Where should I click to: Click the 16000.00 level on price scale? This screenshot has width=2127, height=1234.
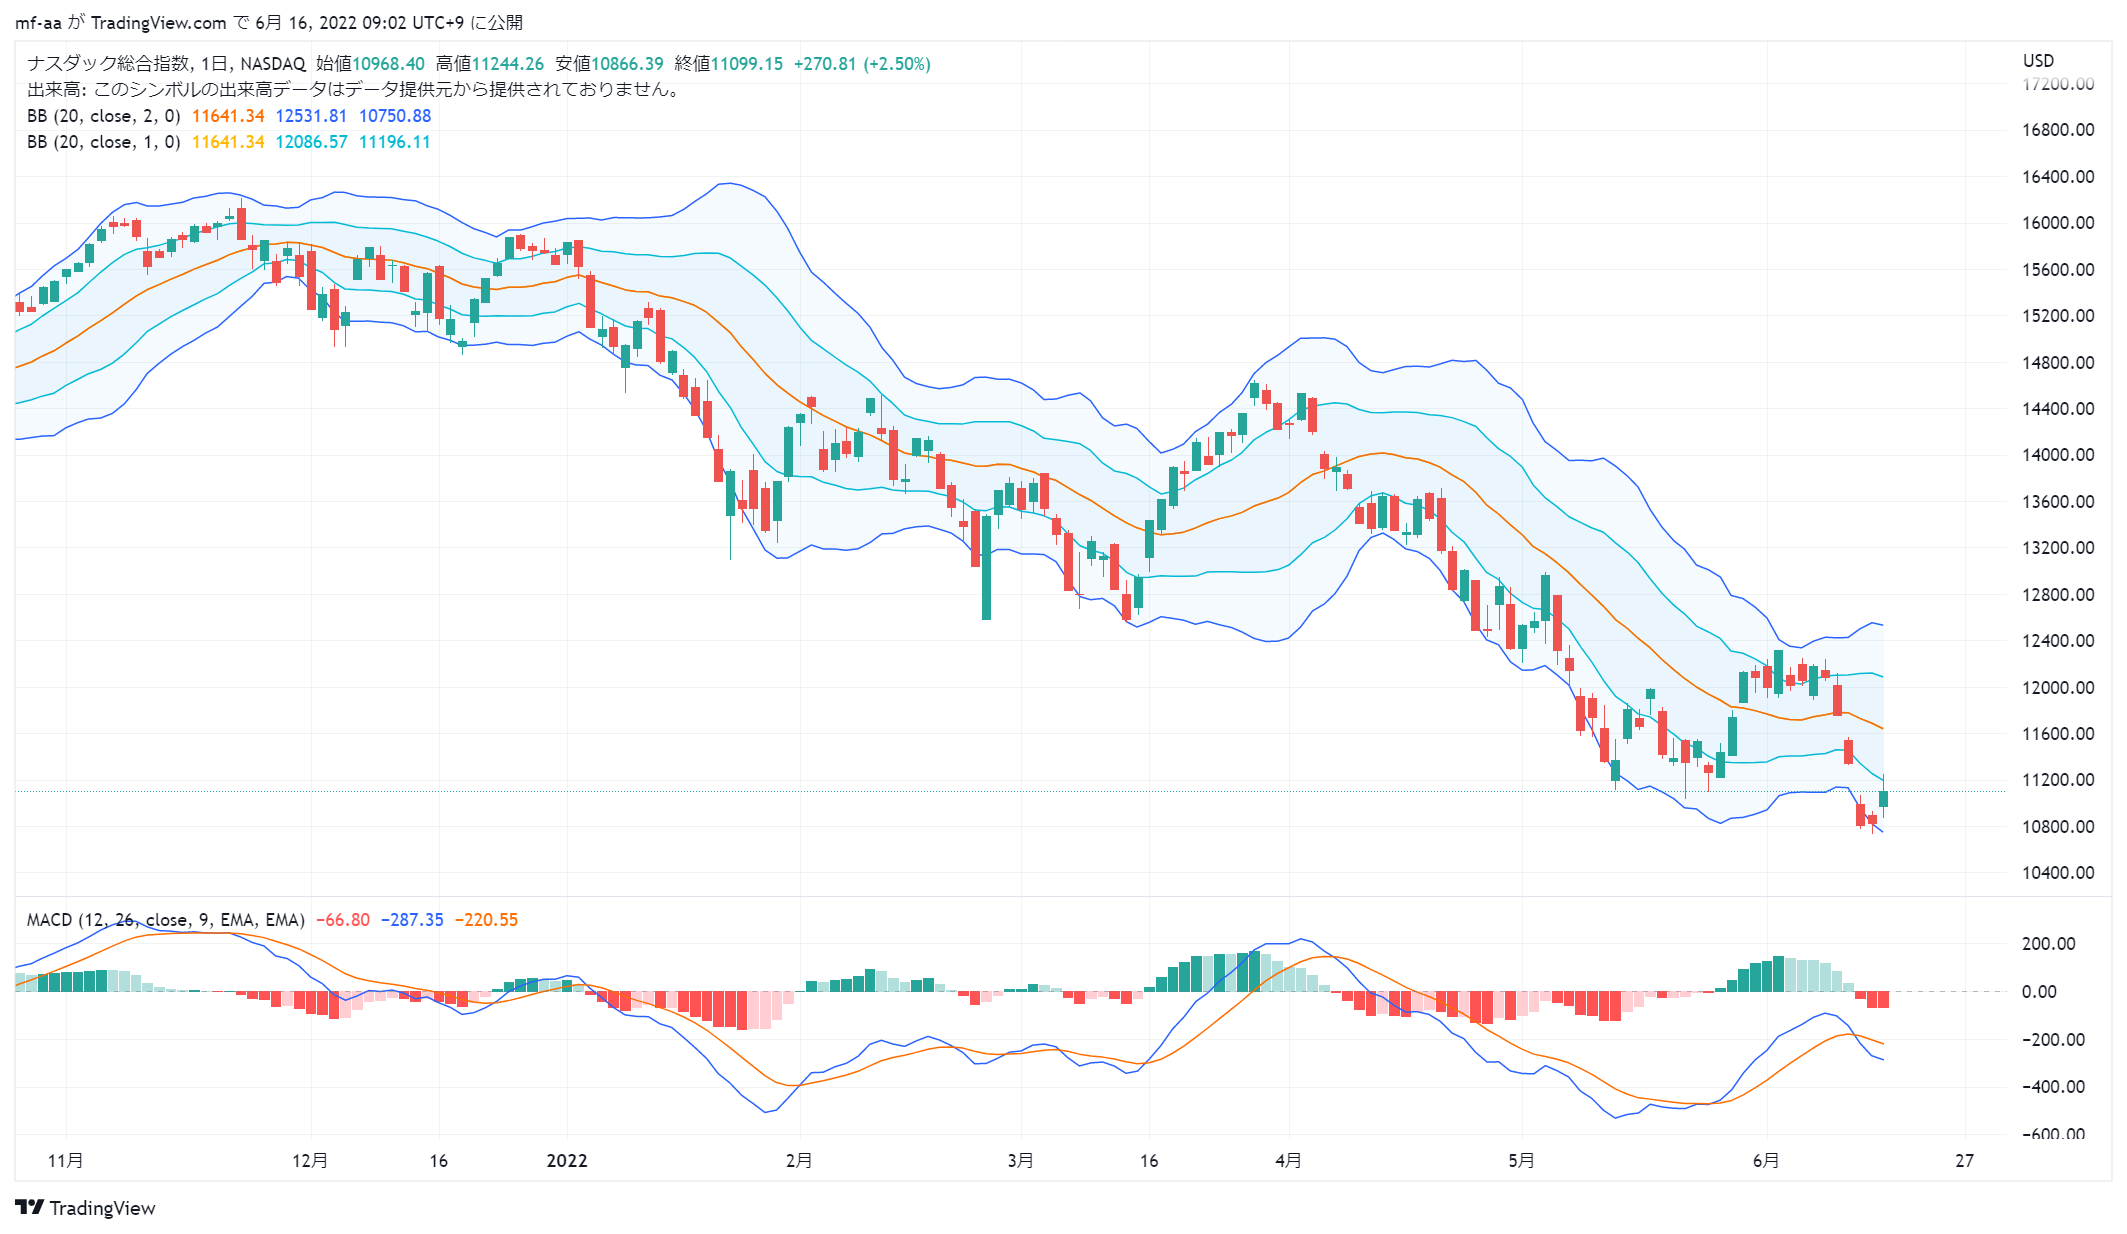click(2058, 223)
